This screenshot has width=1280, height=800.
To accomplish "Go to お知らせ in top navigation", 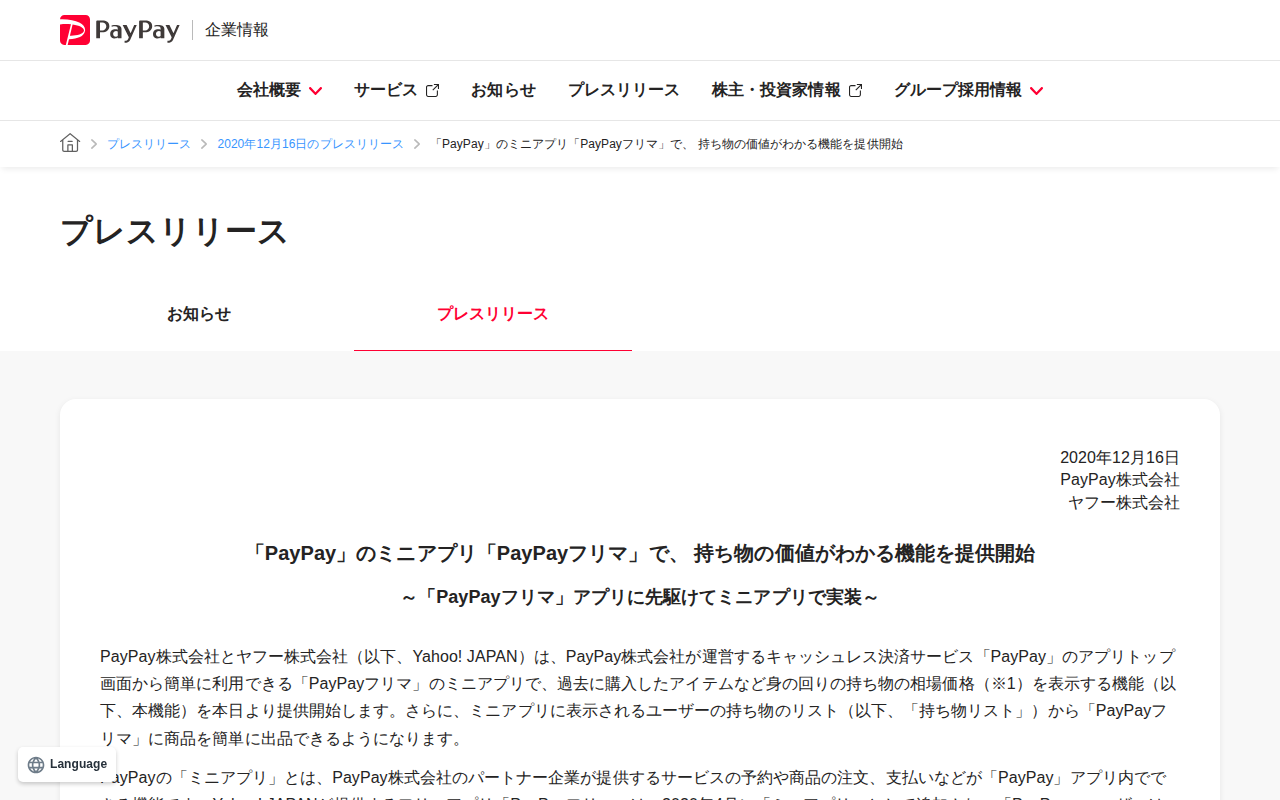I will tap(503, 90).
